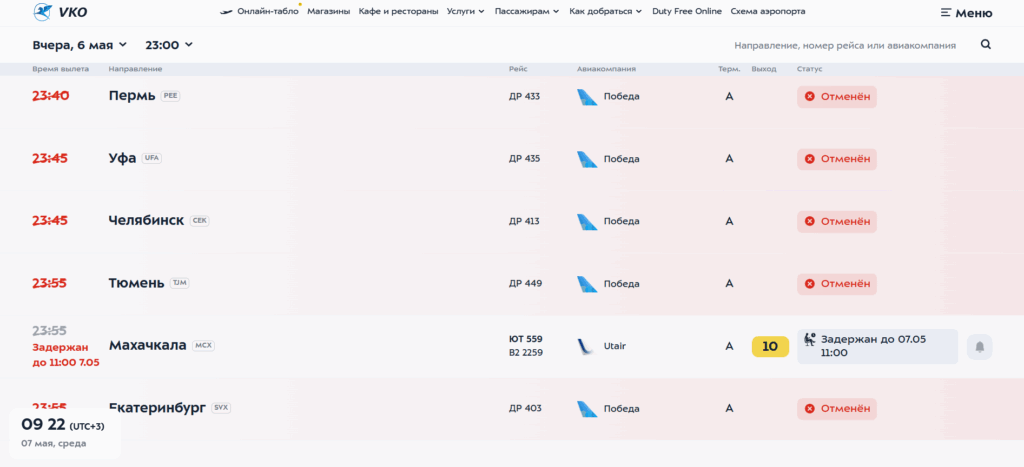The image size is (1024, 467).
Task: Open Схема аэропорта page
Action: coord(768,11)
